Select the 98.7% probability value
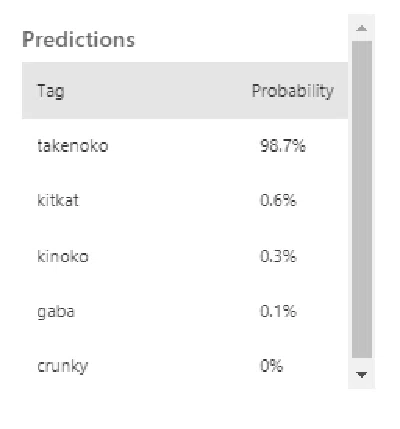 [x=283, y=146]
